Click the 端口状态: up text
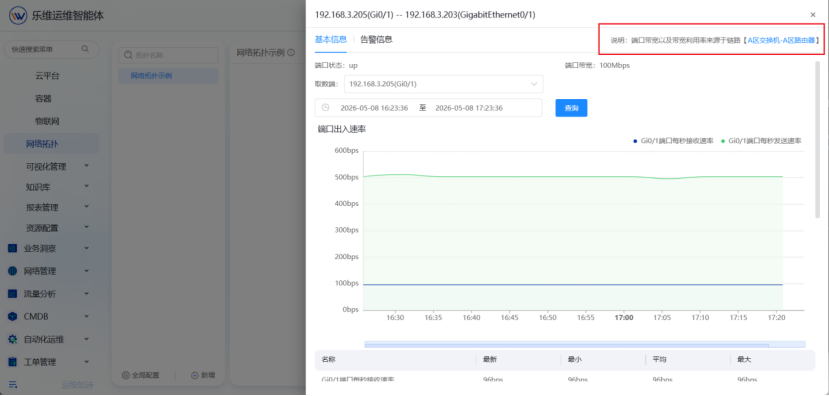Viewport: 829px width, 396px height. tap(336, 66)
